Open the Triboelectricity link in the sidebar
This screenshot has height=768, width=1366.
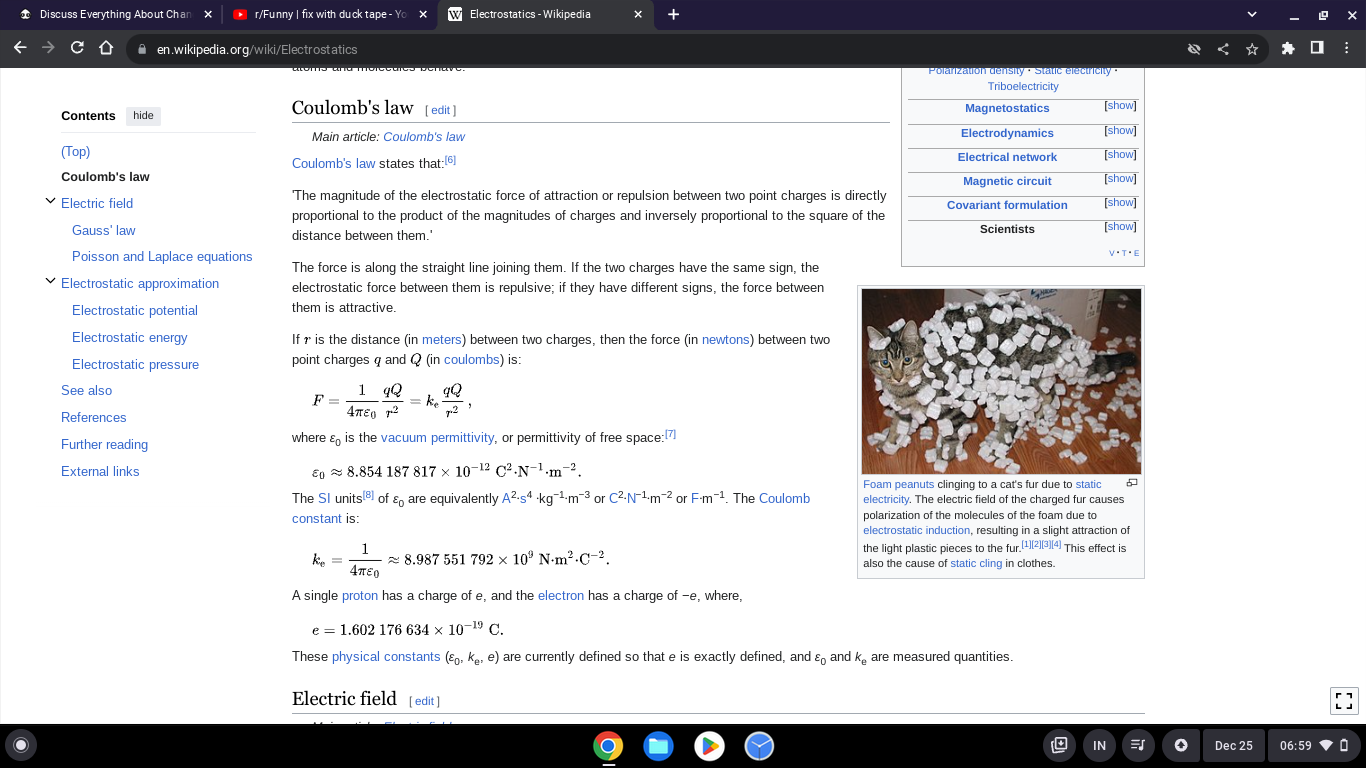[x=1023, y=86]
